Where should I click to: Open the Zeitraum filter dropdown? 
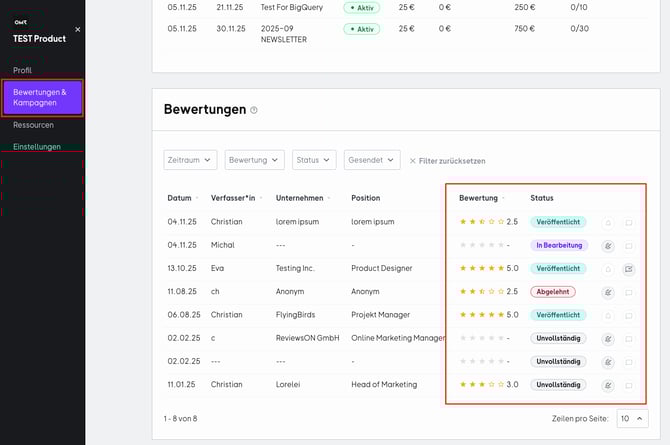tap(190, 160)
